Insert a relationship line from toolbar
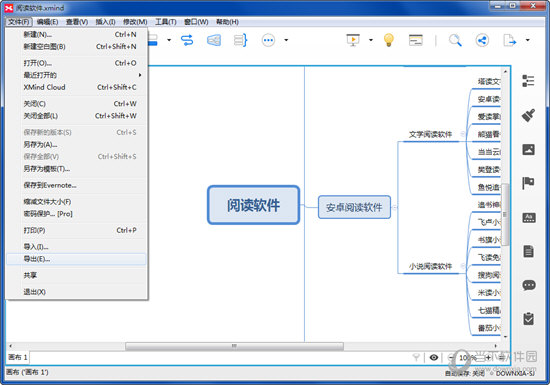Screen dimensions: 550x385 click(x=187, y=40)
